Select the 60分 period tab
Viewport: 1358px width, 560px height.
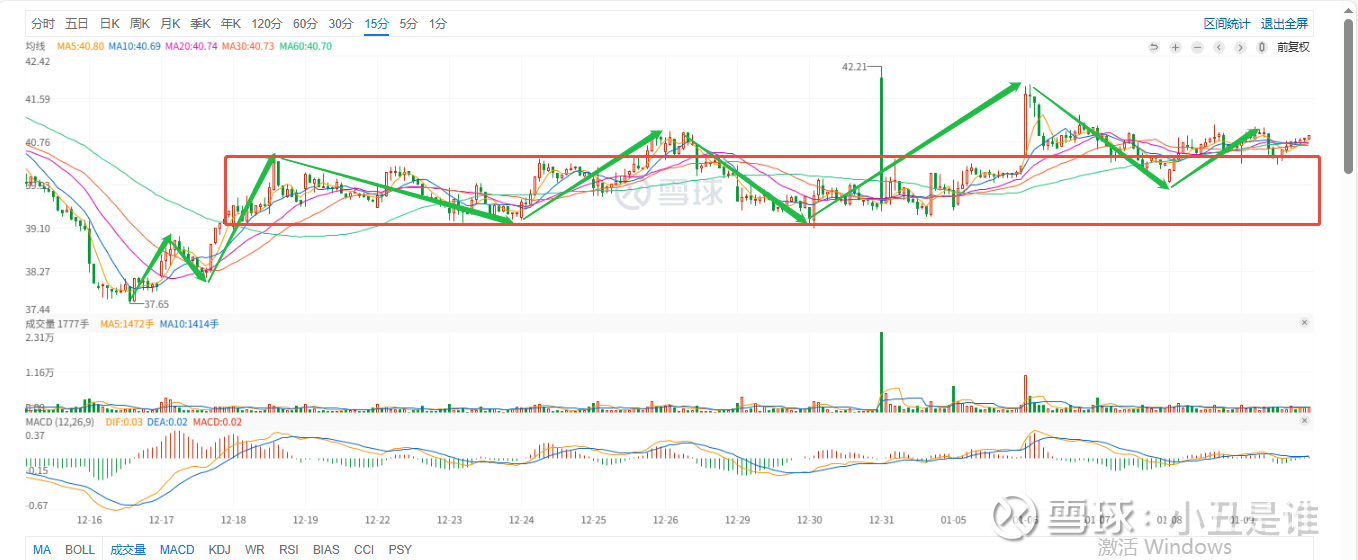[x=305, y=23]
